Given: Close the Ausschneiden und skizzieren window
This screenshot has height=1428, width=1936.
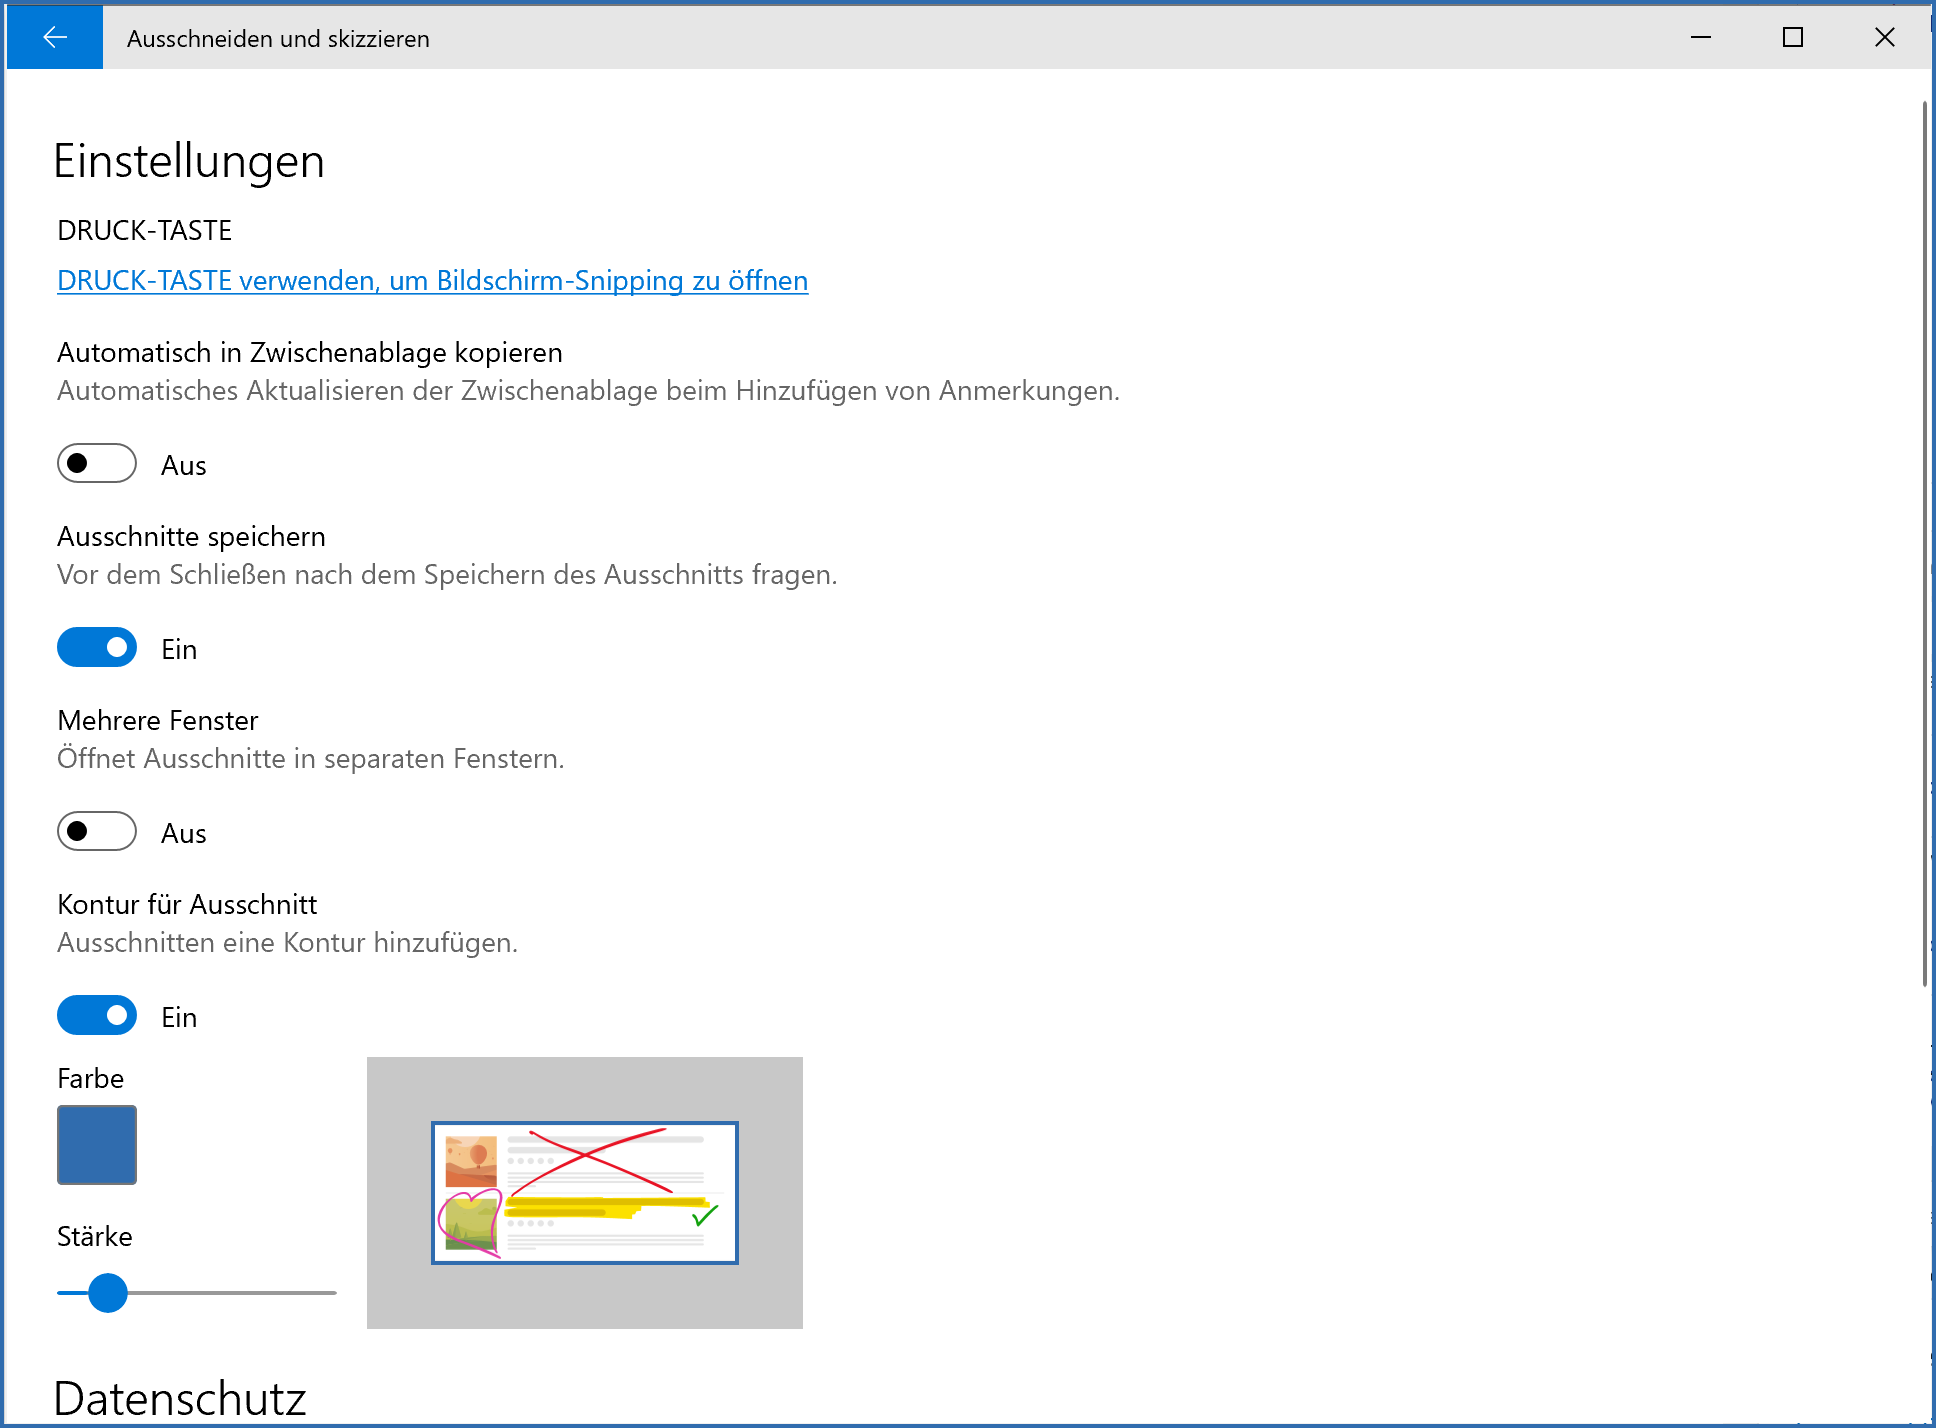Looking at the screenshot, I should [x=1885, y=38].
